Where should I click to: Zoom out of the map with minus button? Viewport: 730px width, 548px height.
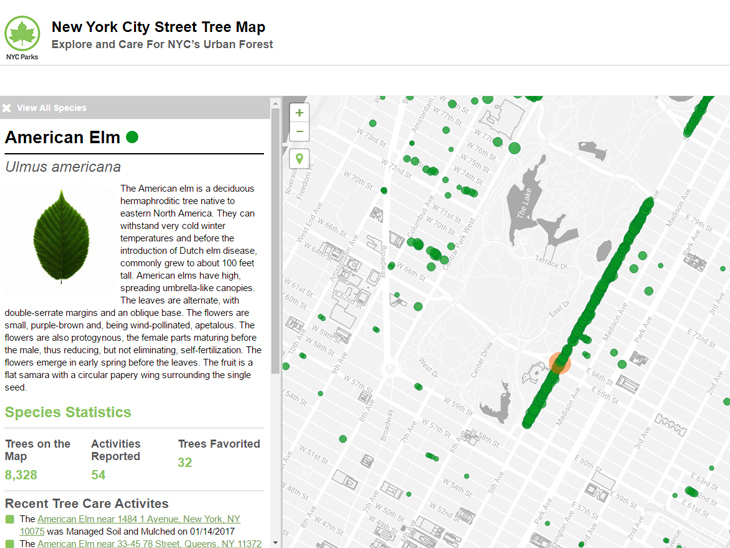pos(299,131)
